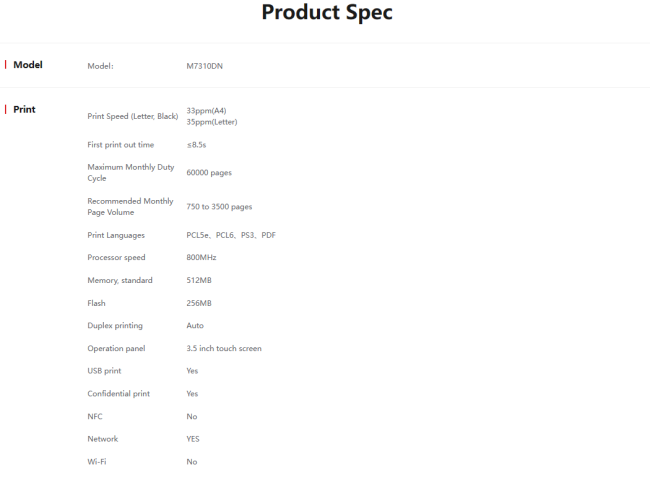Click the Print Languages label
The height and width of the screenshot is (483, 650).
pyautogui.click(x=116, y=235)
